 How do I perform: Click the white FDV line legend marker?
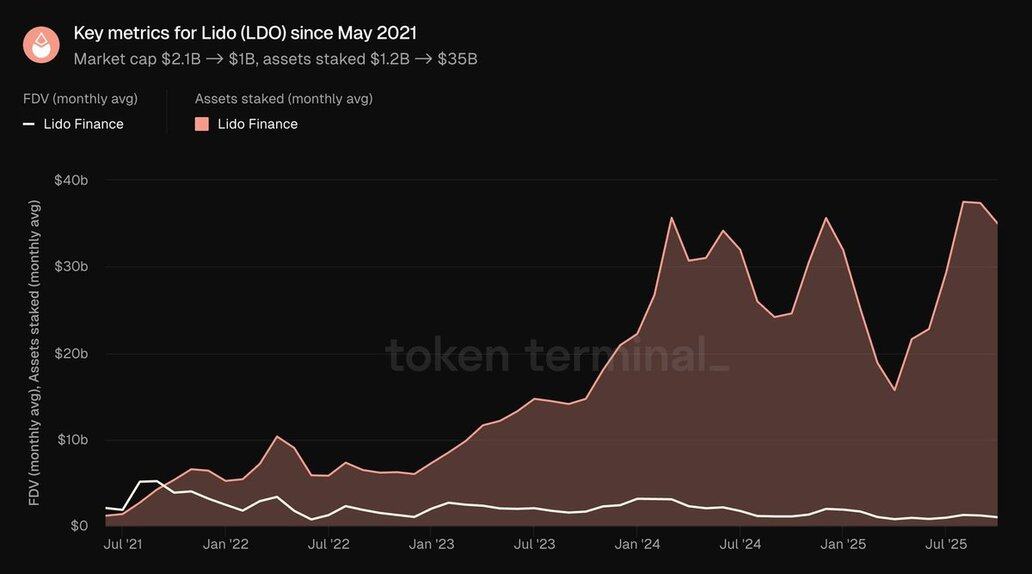pos(28,124)
